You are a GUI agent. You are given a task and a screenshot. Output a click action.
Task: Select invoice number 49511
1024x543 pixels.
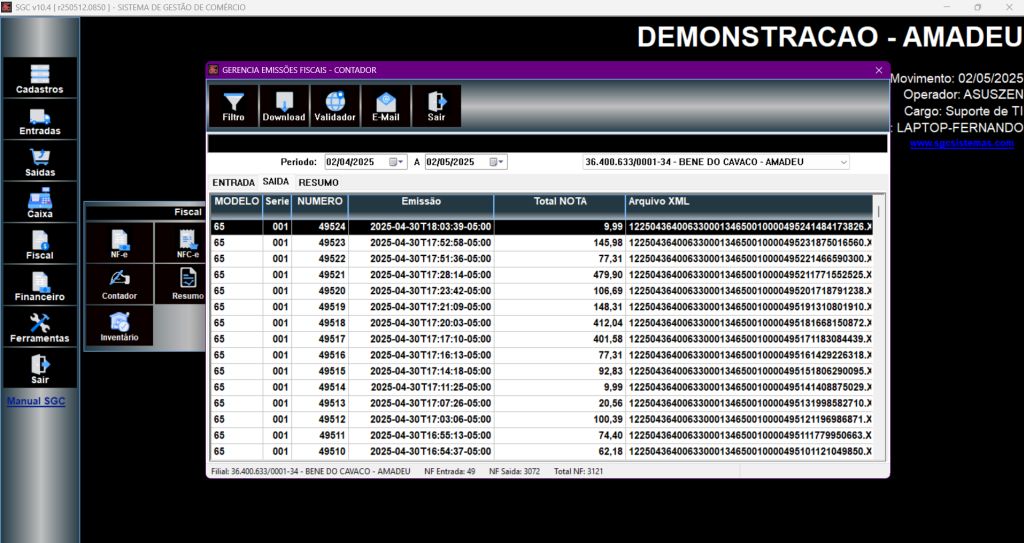point(320,435)
